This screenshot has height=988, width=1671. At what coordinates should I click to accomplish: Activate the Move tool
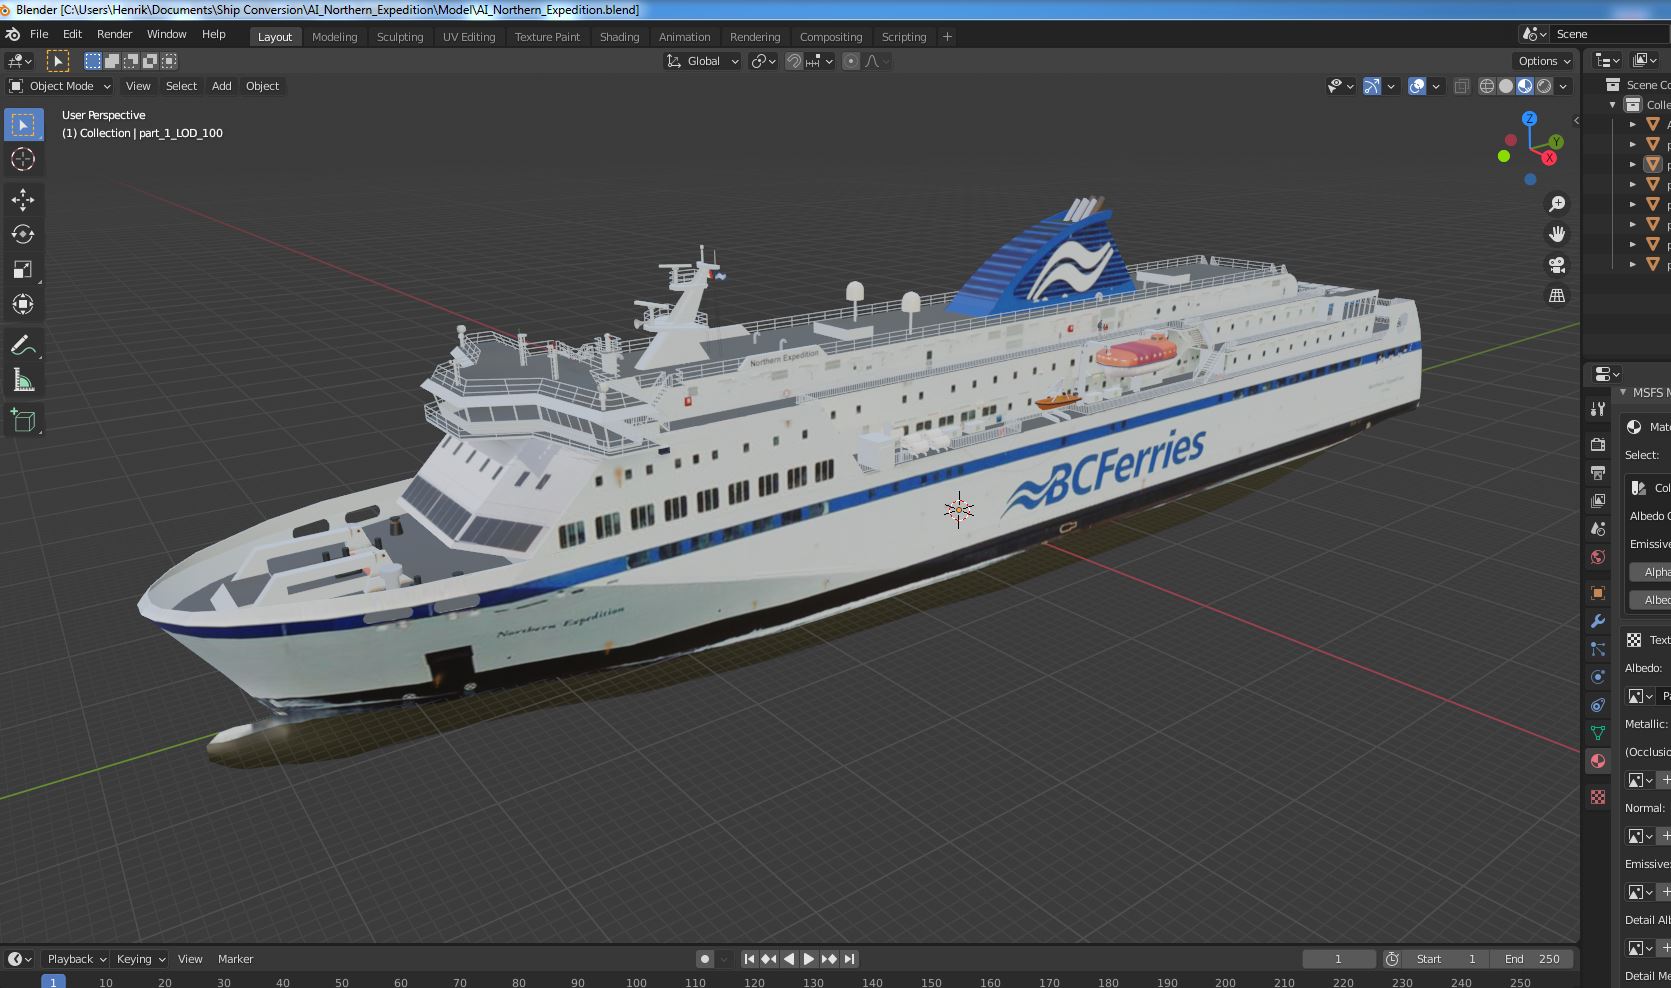click(23, 200)
